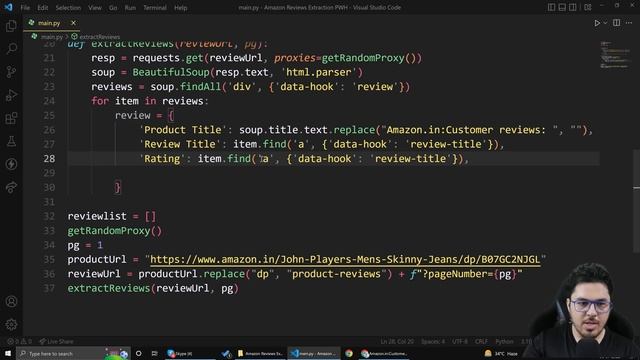The height and width of the screenshot is (360, 640).
Task: Open Cortana circle on taskbar
Action: pyautogui.click(x=139, y=353)
